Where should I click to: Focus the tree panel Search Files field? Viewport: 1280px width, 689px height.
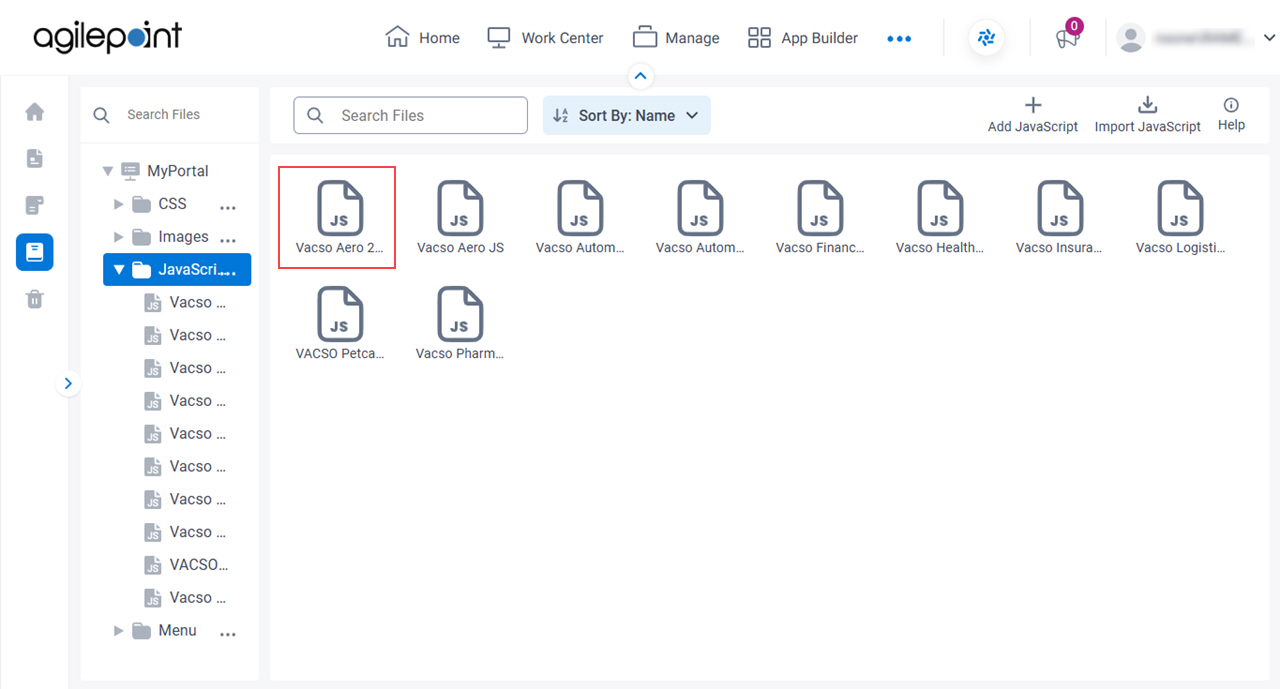pos(169,115)
